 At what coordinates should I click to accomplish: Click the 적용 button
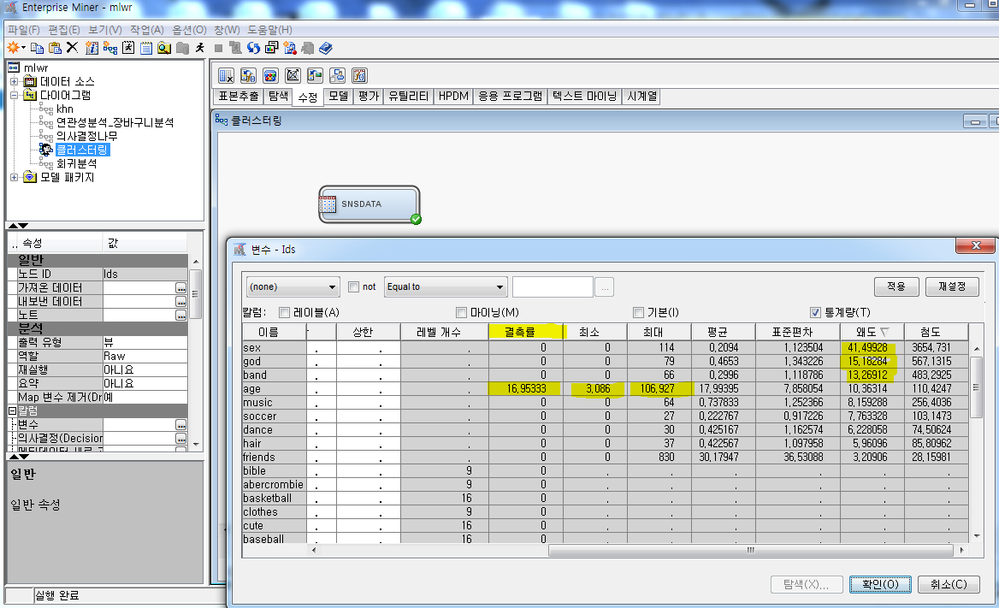(896, 287)
